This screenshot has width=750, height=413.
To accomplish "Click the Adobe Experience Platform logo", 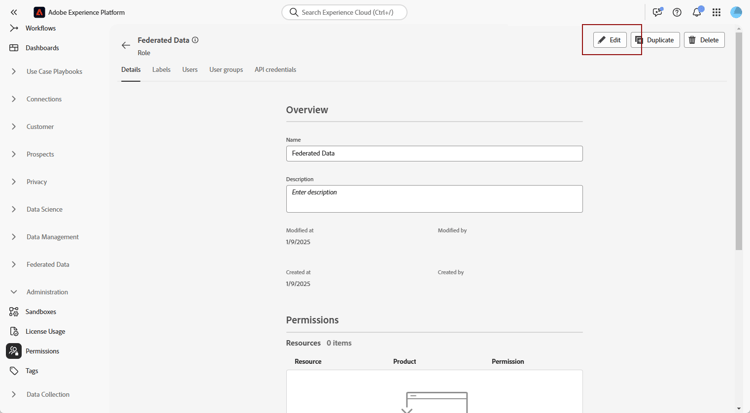I will point(39,12).
